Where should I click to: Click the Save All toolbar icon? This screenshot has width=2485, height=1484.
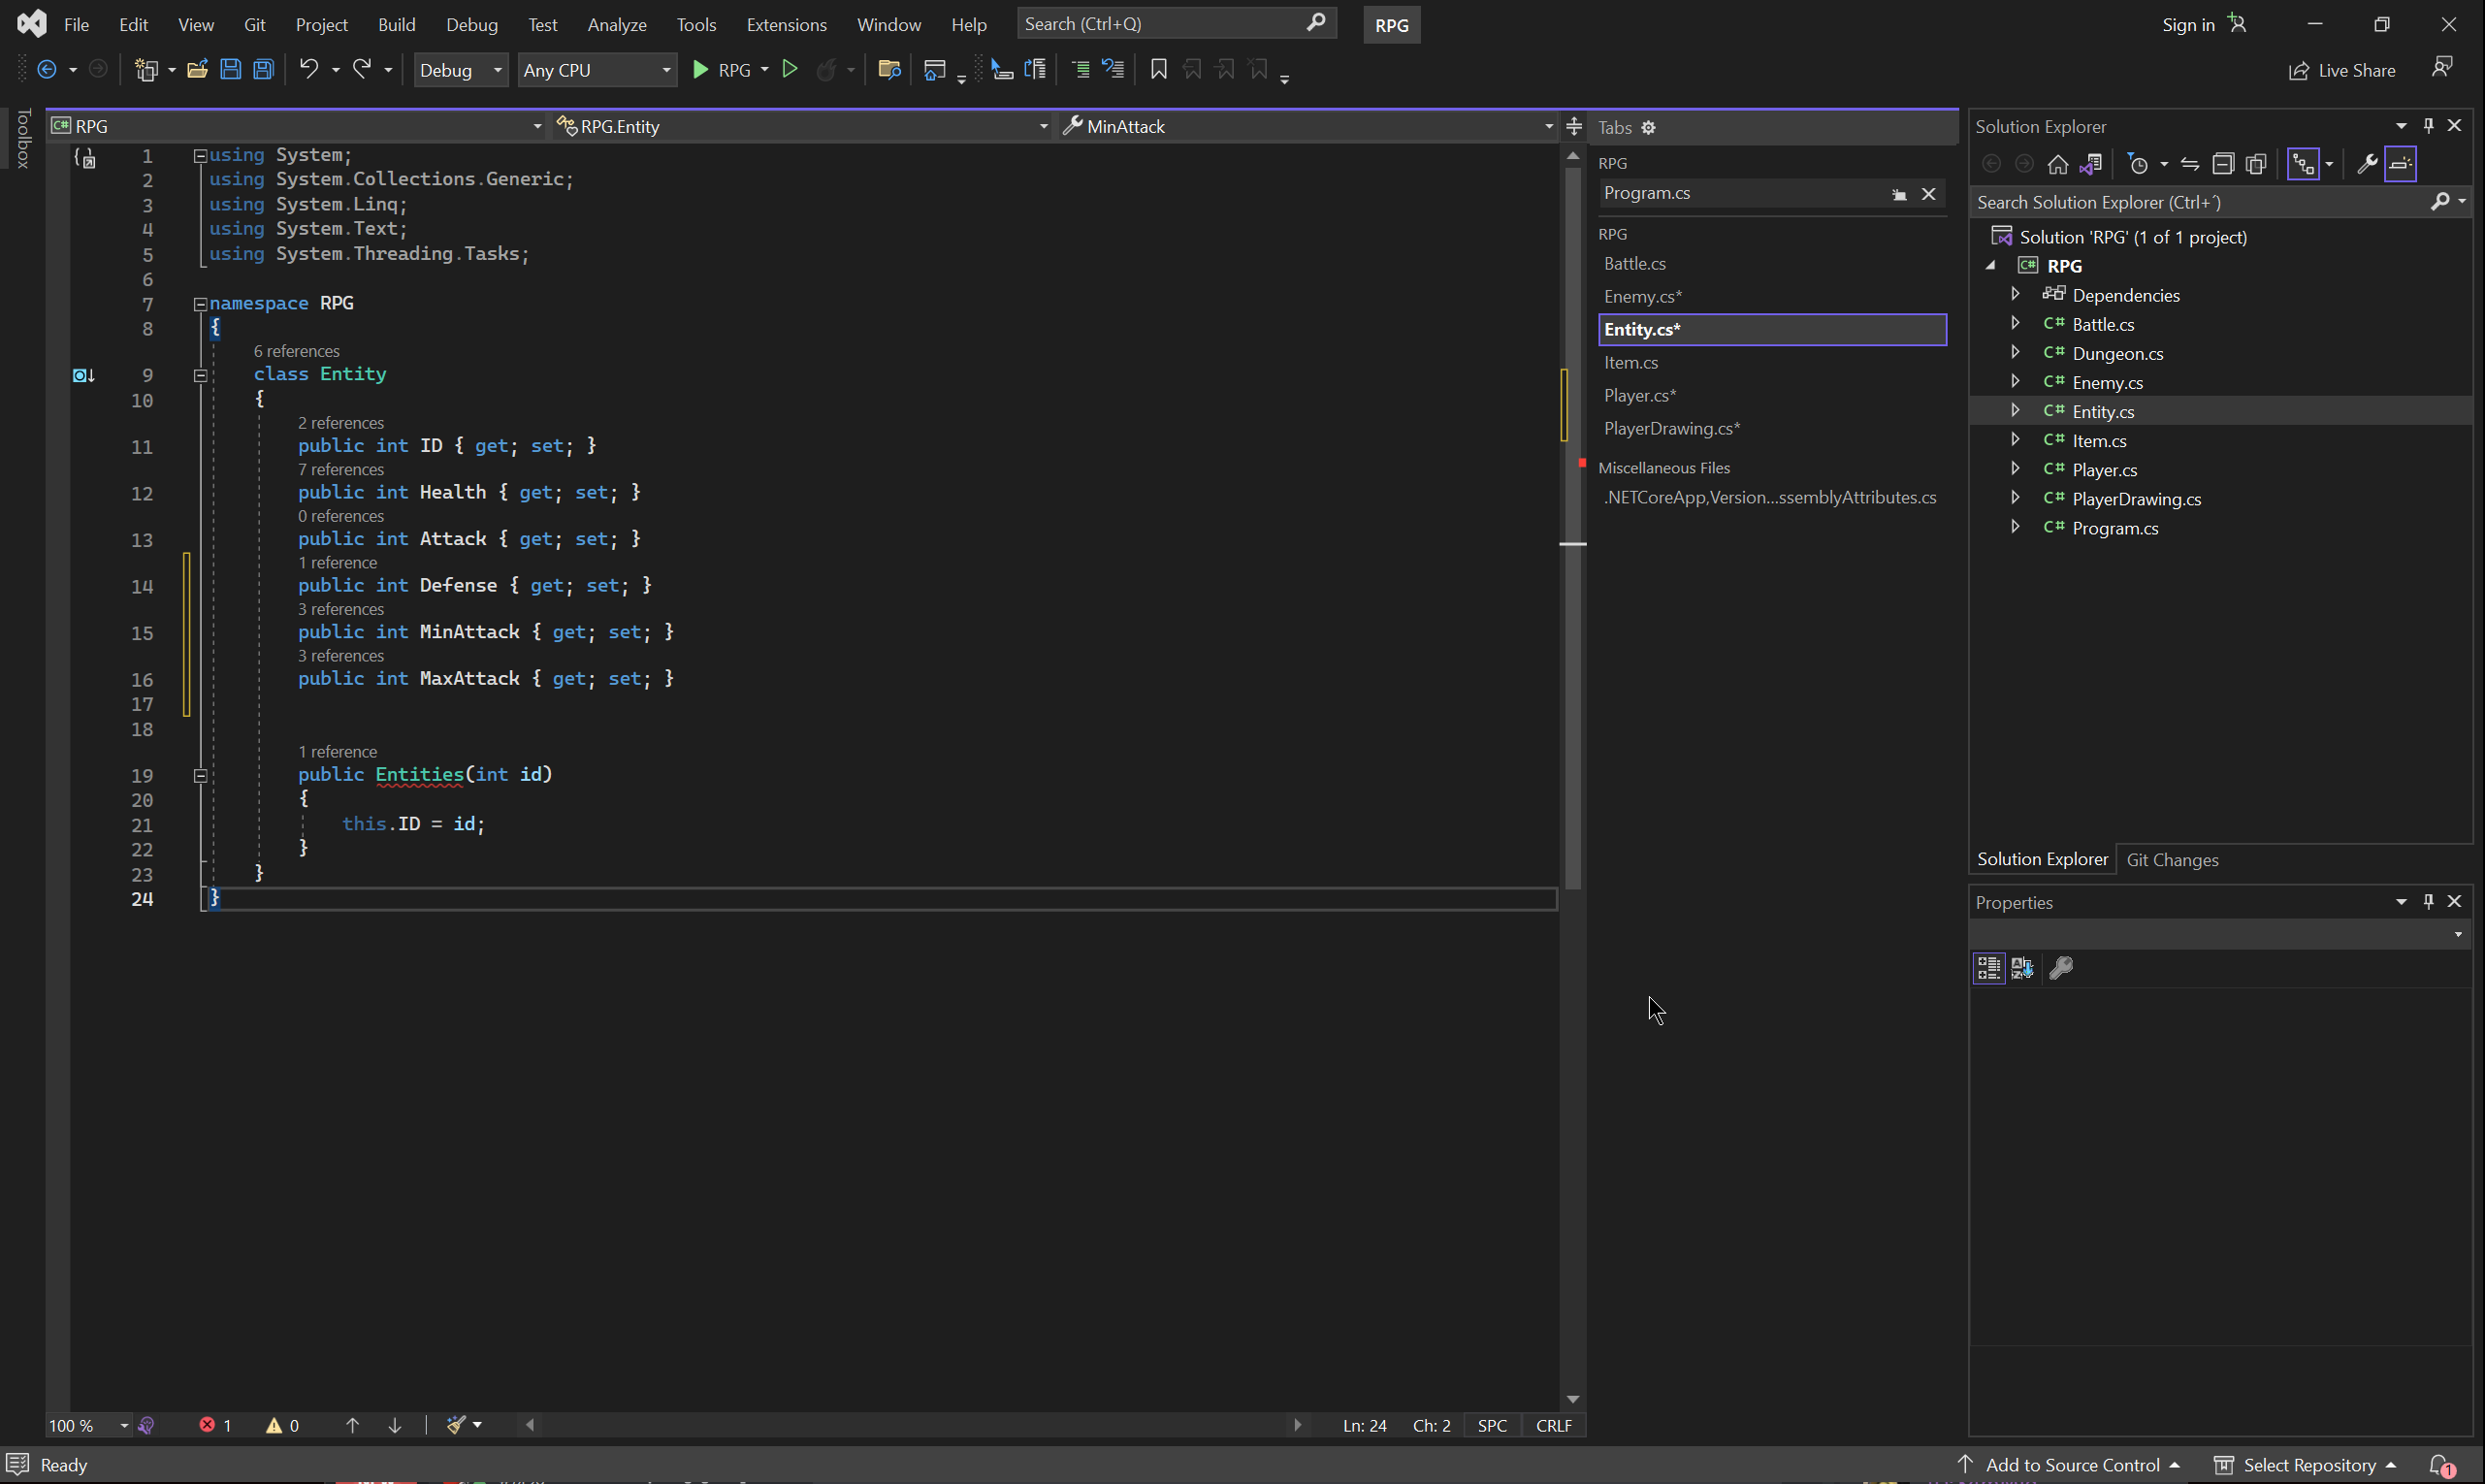[x=263, y=69]
